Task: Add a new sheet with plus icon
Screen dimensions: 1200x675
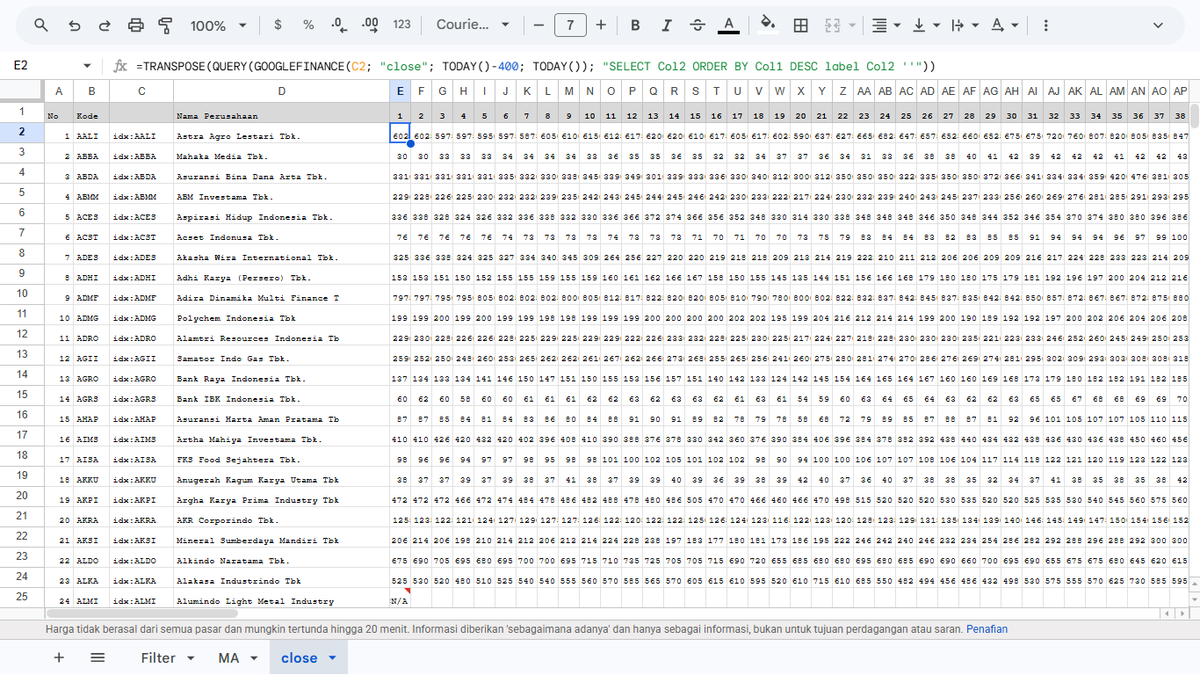Action: pyautogui.click(x=59, y=658)
